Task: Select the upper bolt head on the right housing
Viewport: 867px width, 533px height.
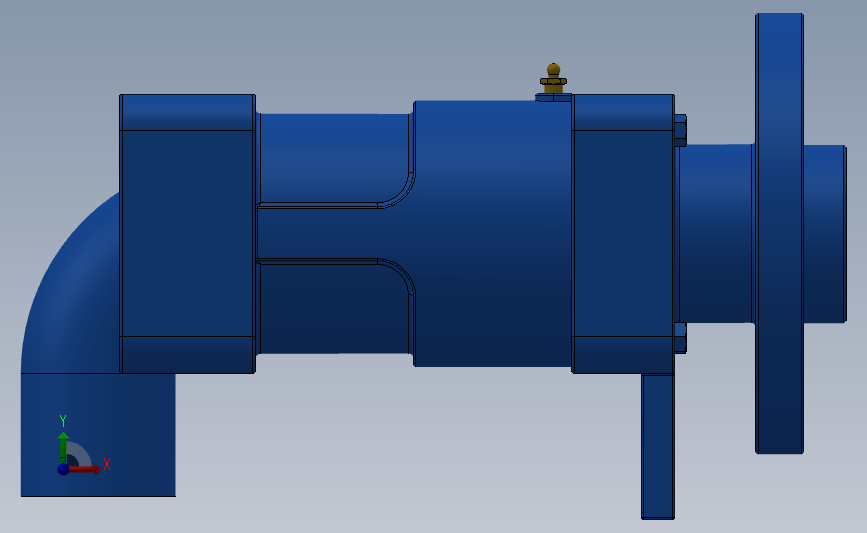Action: coord(681,130)
